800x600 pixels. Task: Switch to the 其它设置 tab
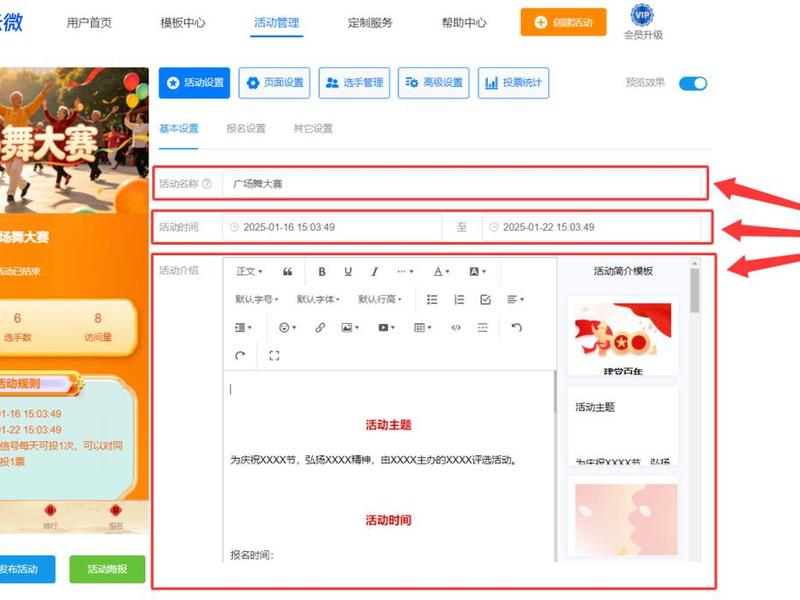coord(313,129)
